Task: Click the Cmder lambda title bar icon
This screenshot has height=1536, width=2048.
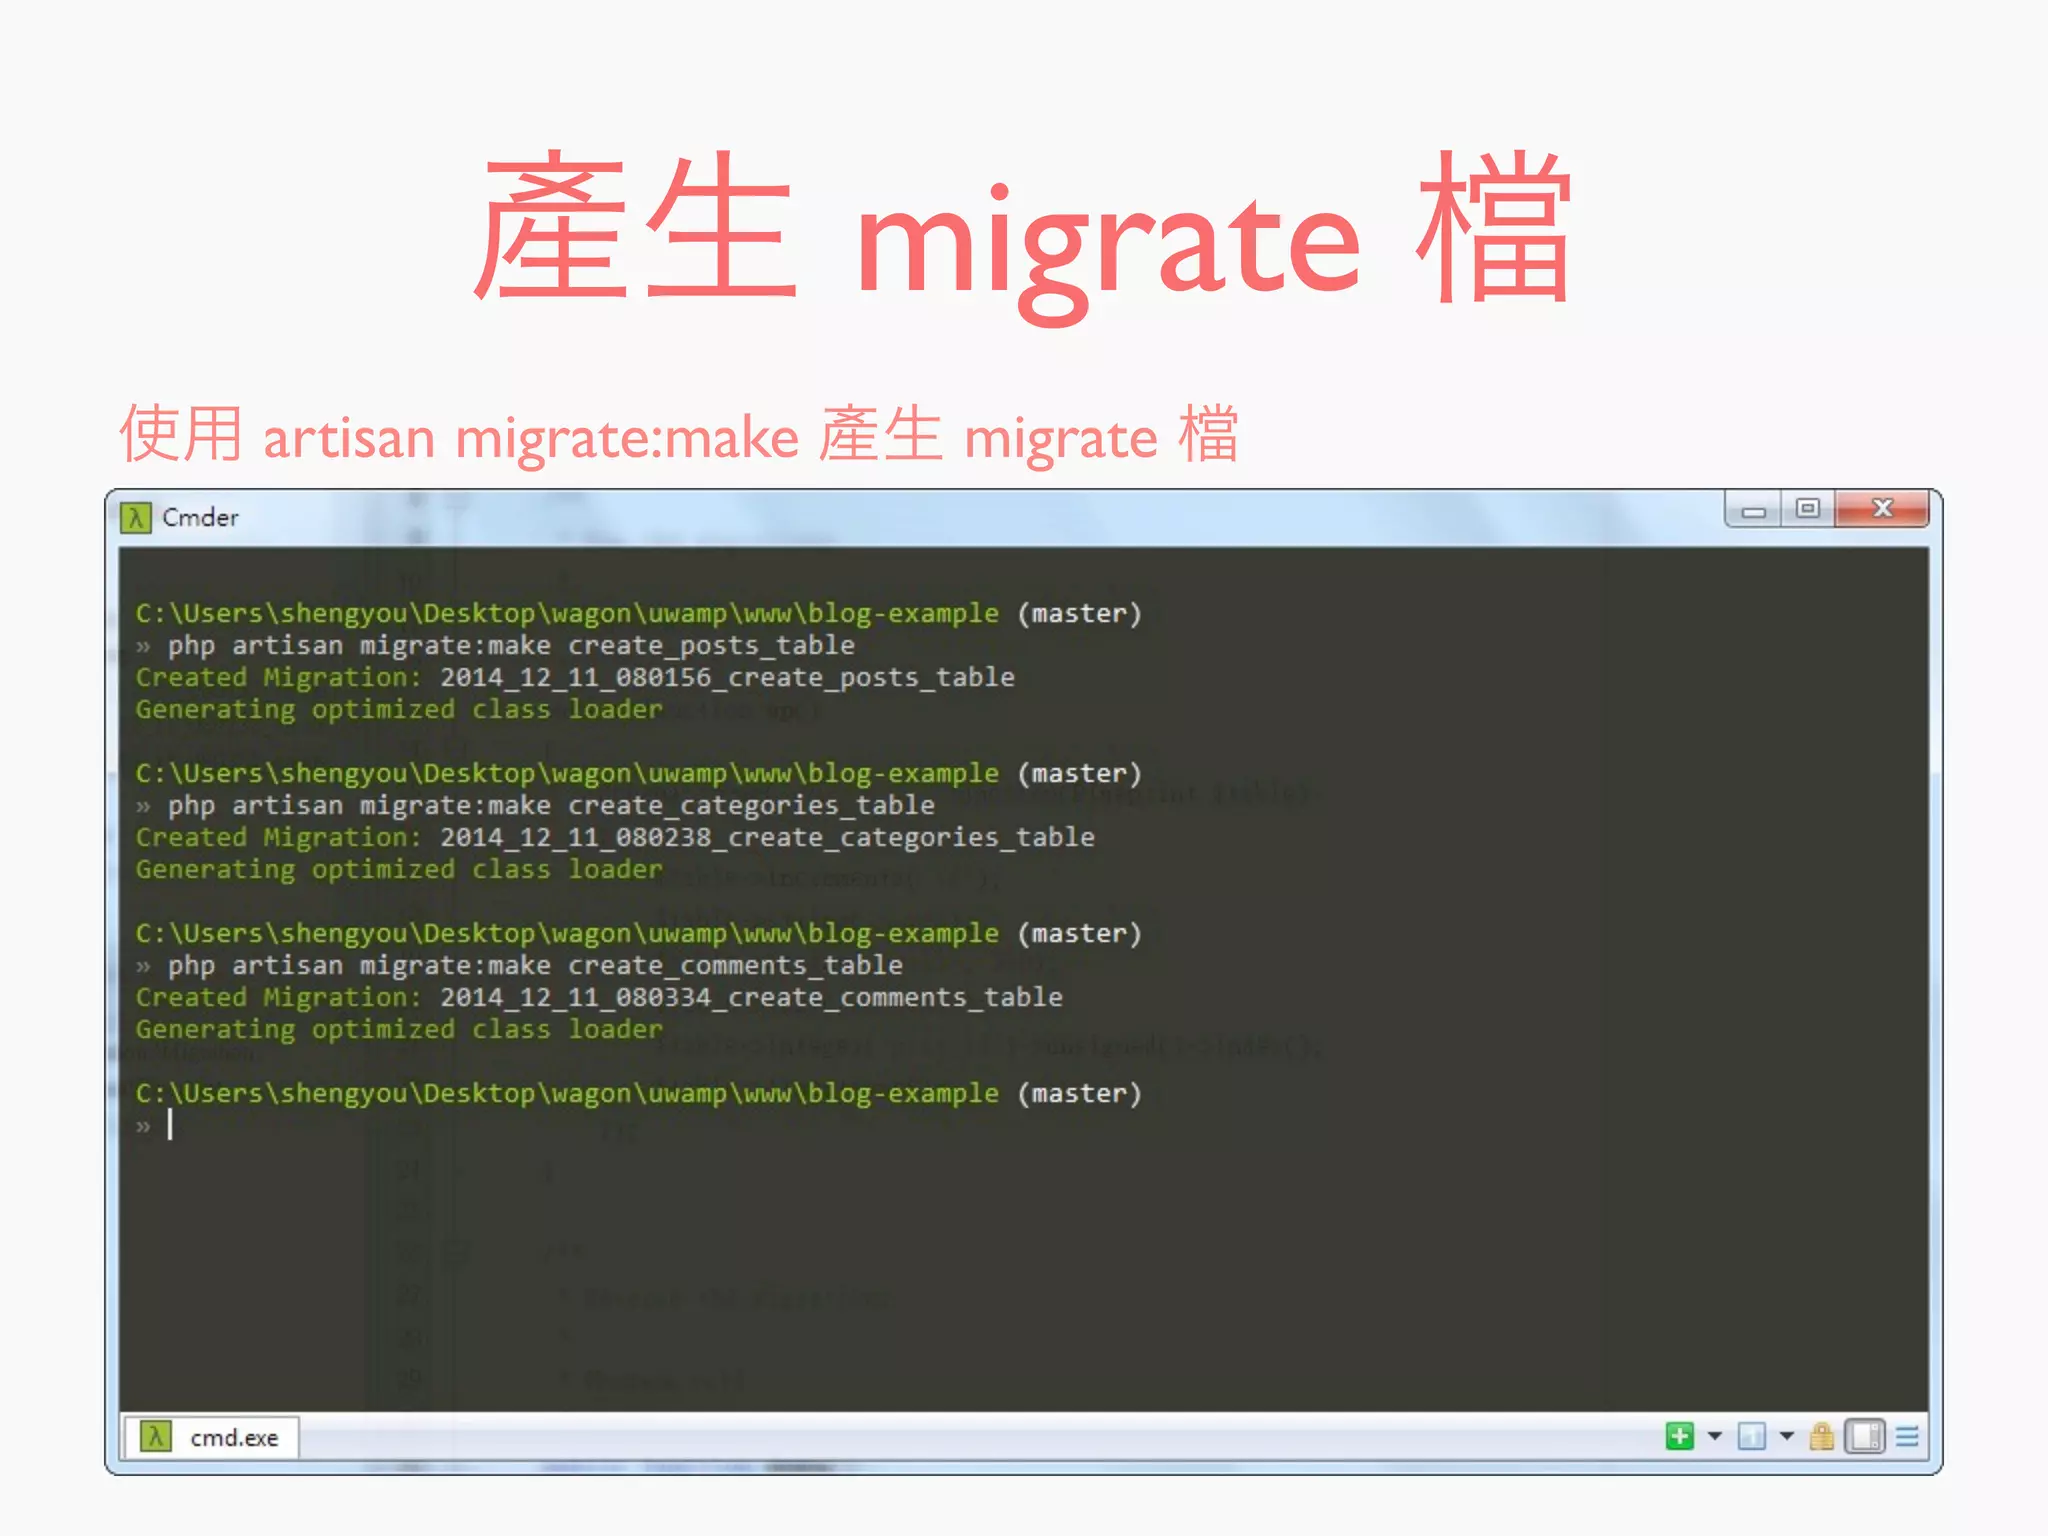Action: click(x=135, y=517)
